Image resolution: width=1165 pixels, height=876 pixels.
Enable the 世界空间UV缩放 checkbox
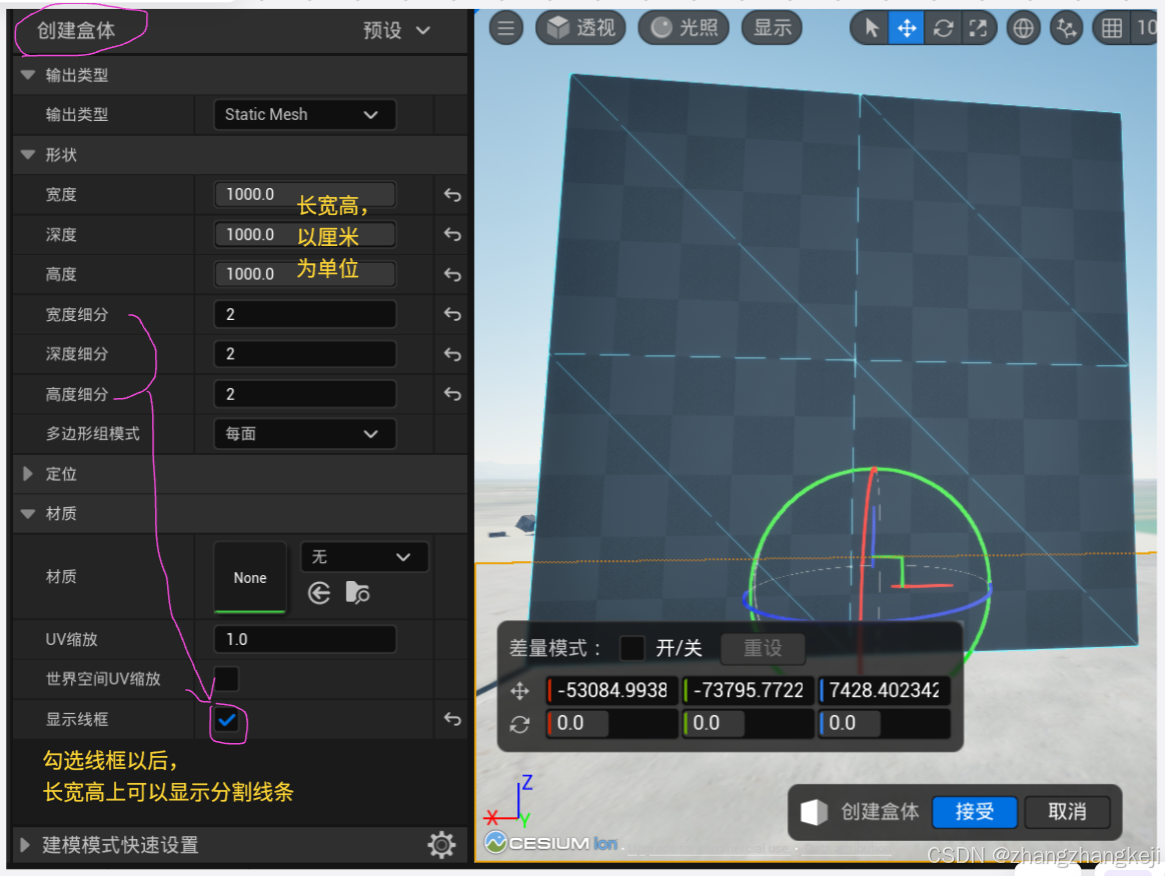(x=226, y=678)
